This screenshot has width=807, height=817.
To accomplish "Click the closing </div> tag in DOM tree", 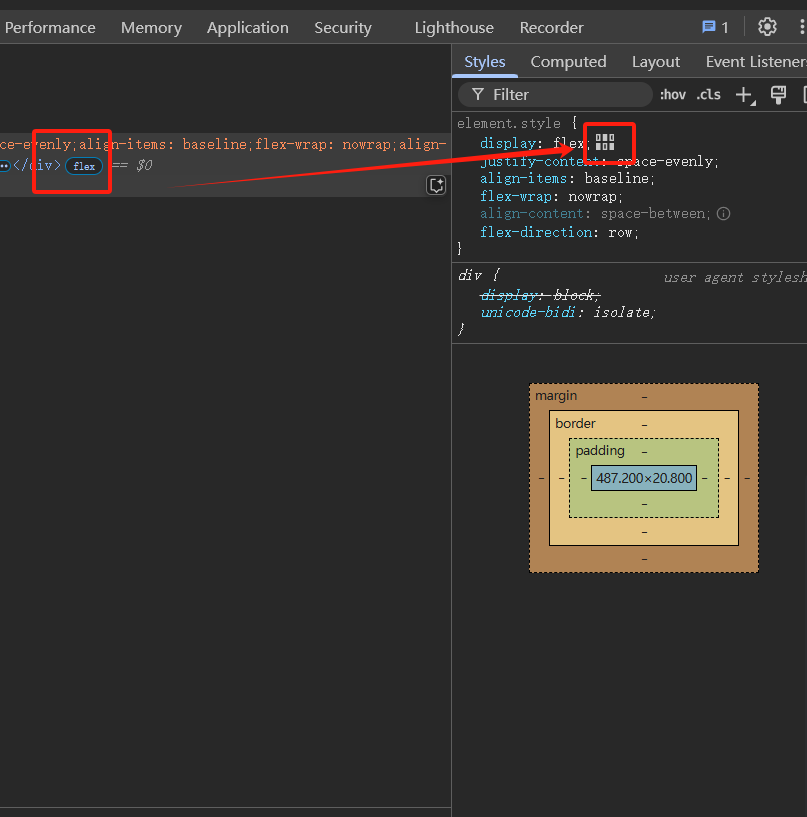I will tap(37, 166).
